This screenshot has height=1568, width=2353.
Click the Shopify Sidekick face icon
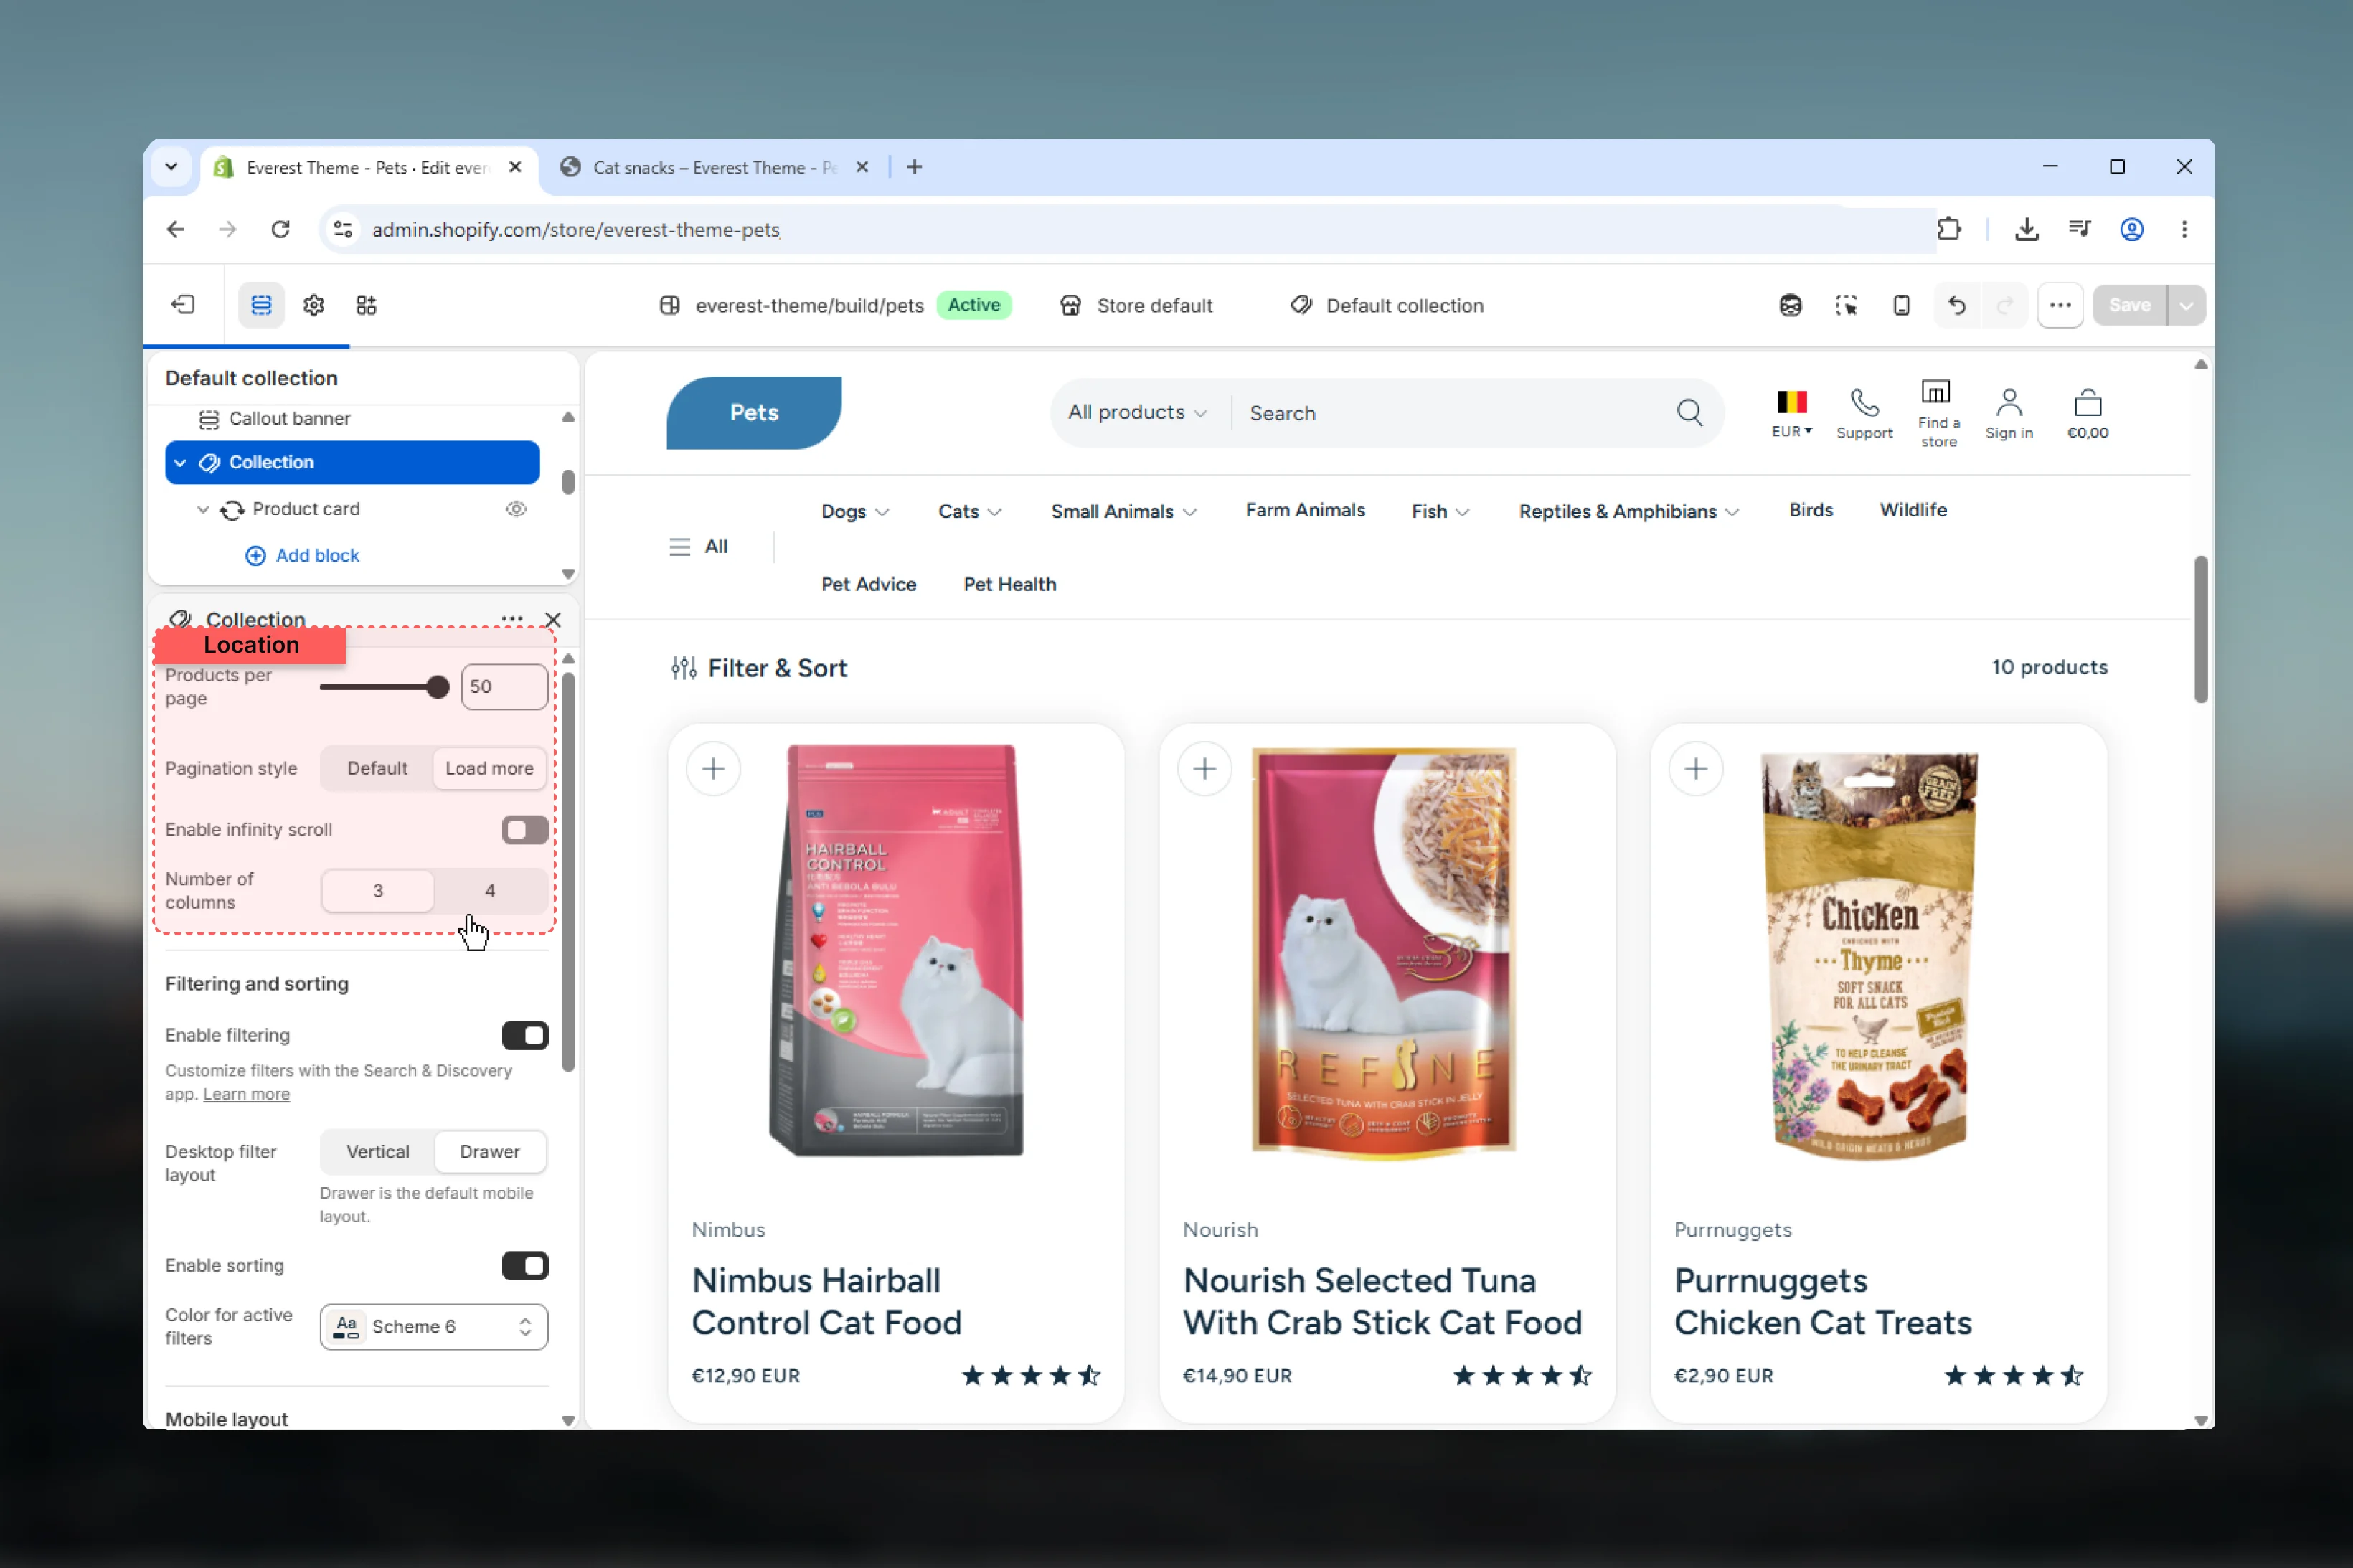click(1790, 305)
